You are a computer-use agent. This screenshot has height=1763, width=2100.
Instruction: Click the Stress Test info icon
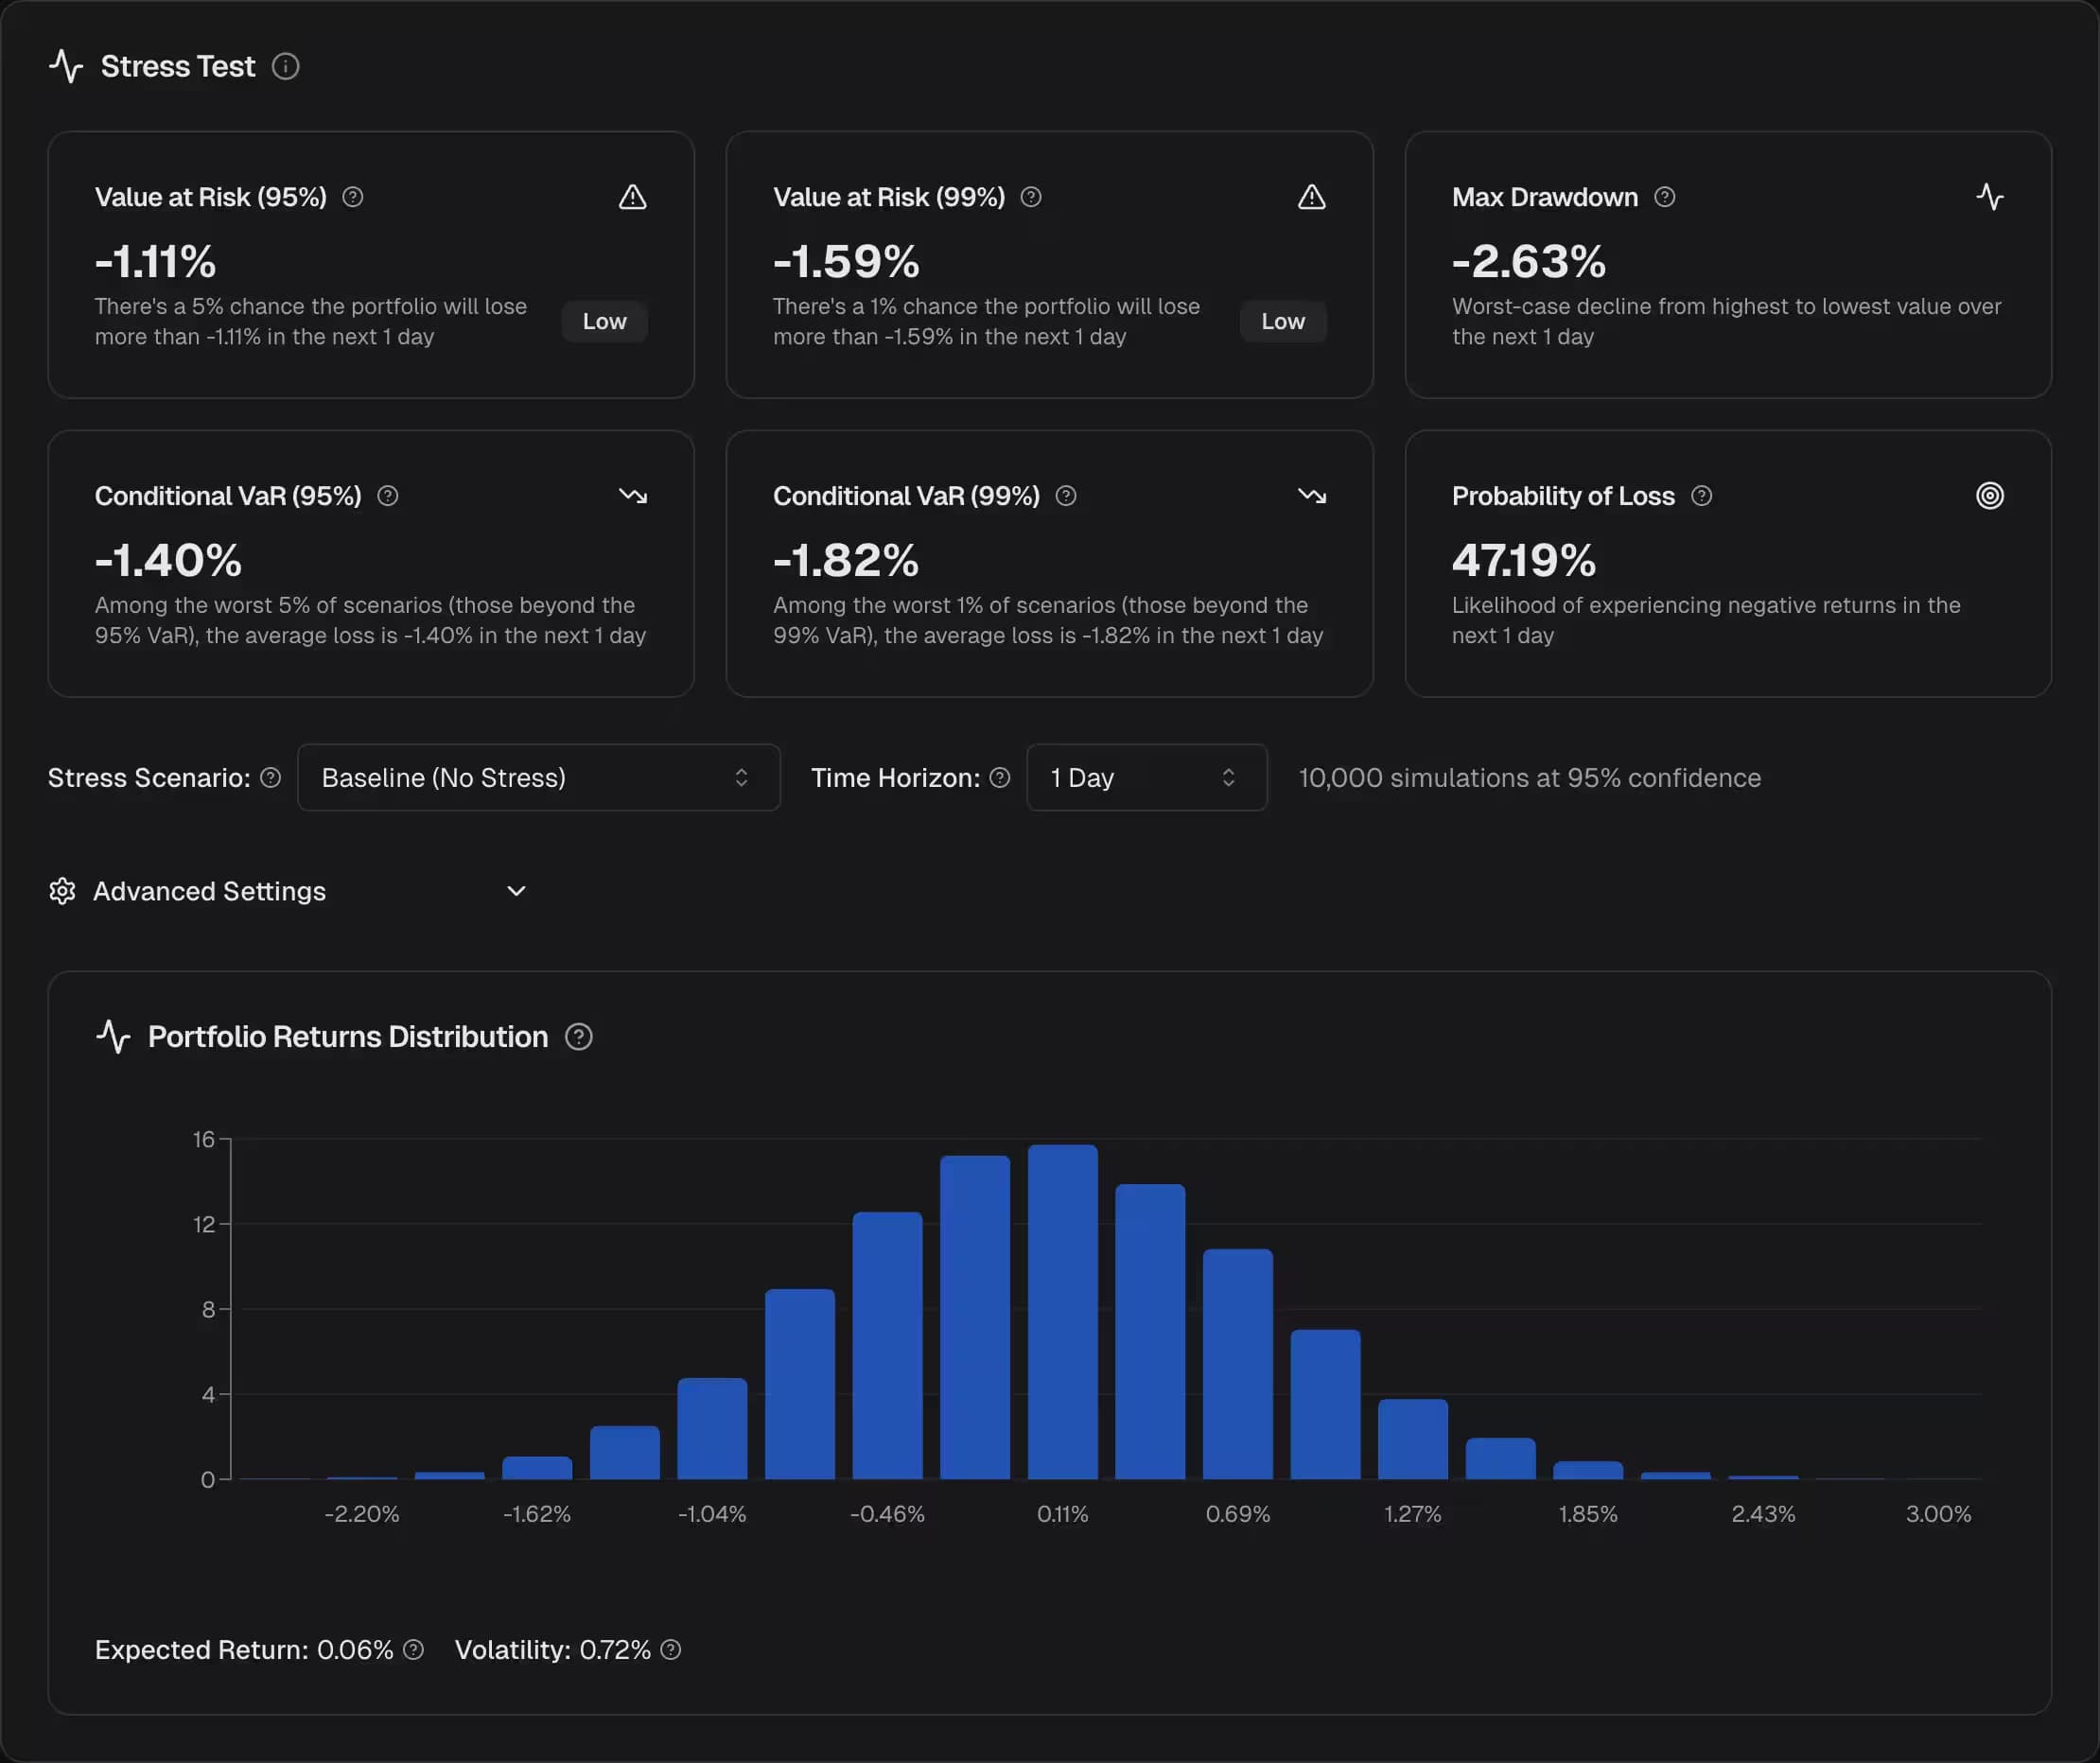click(285, 66)
